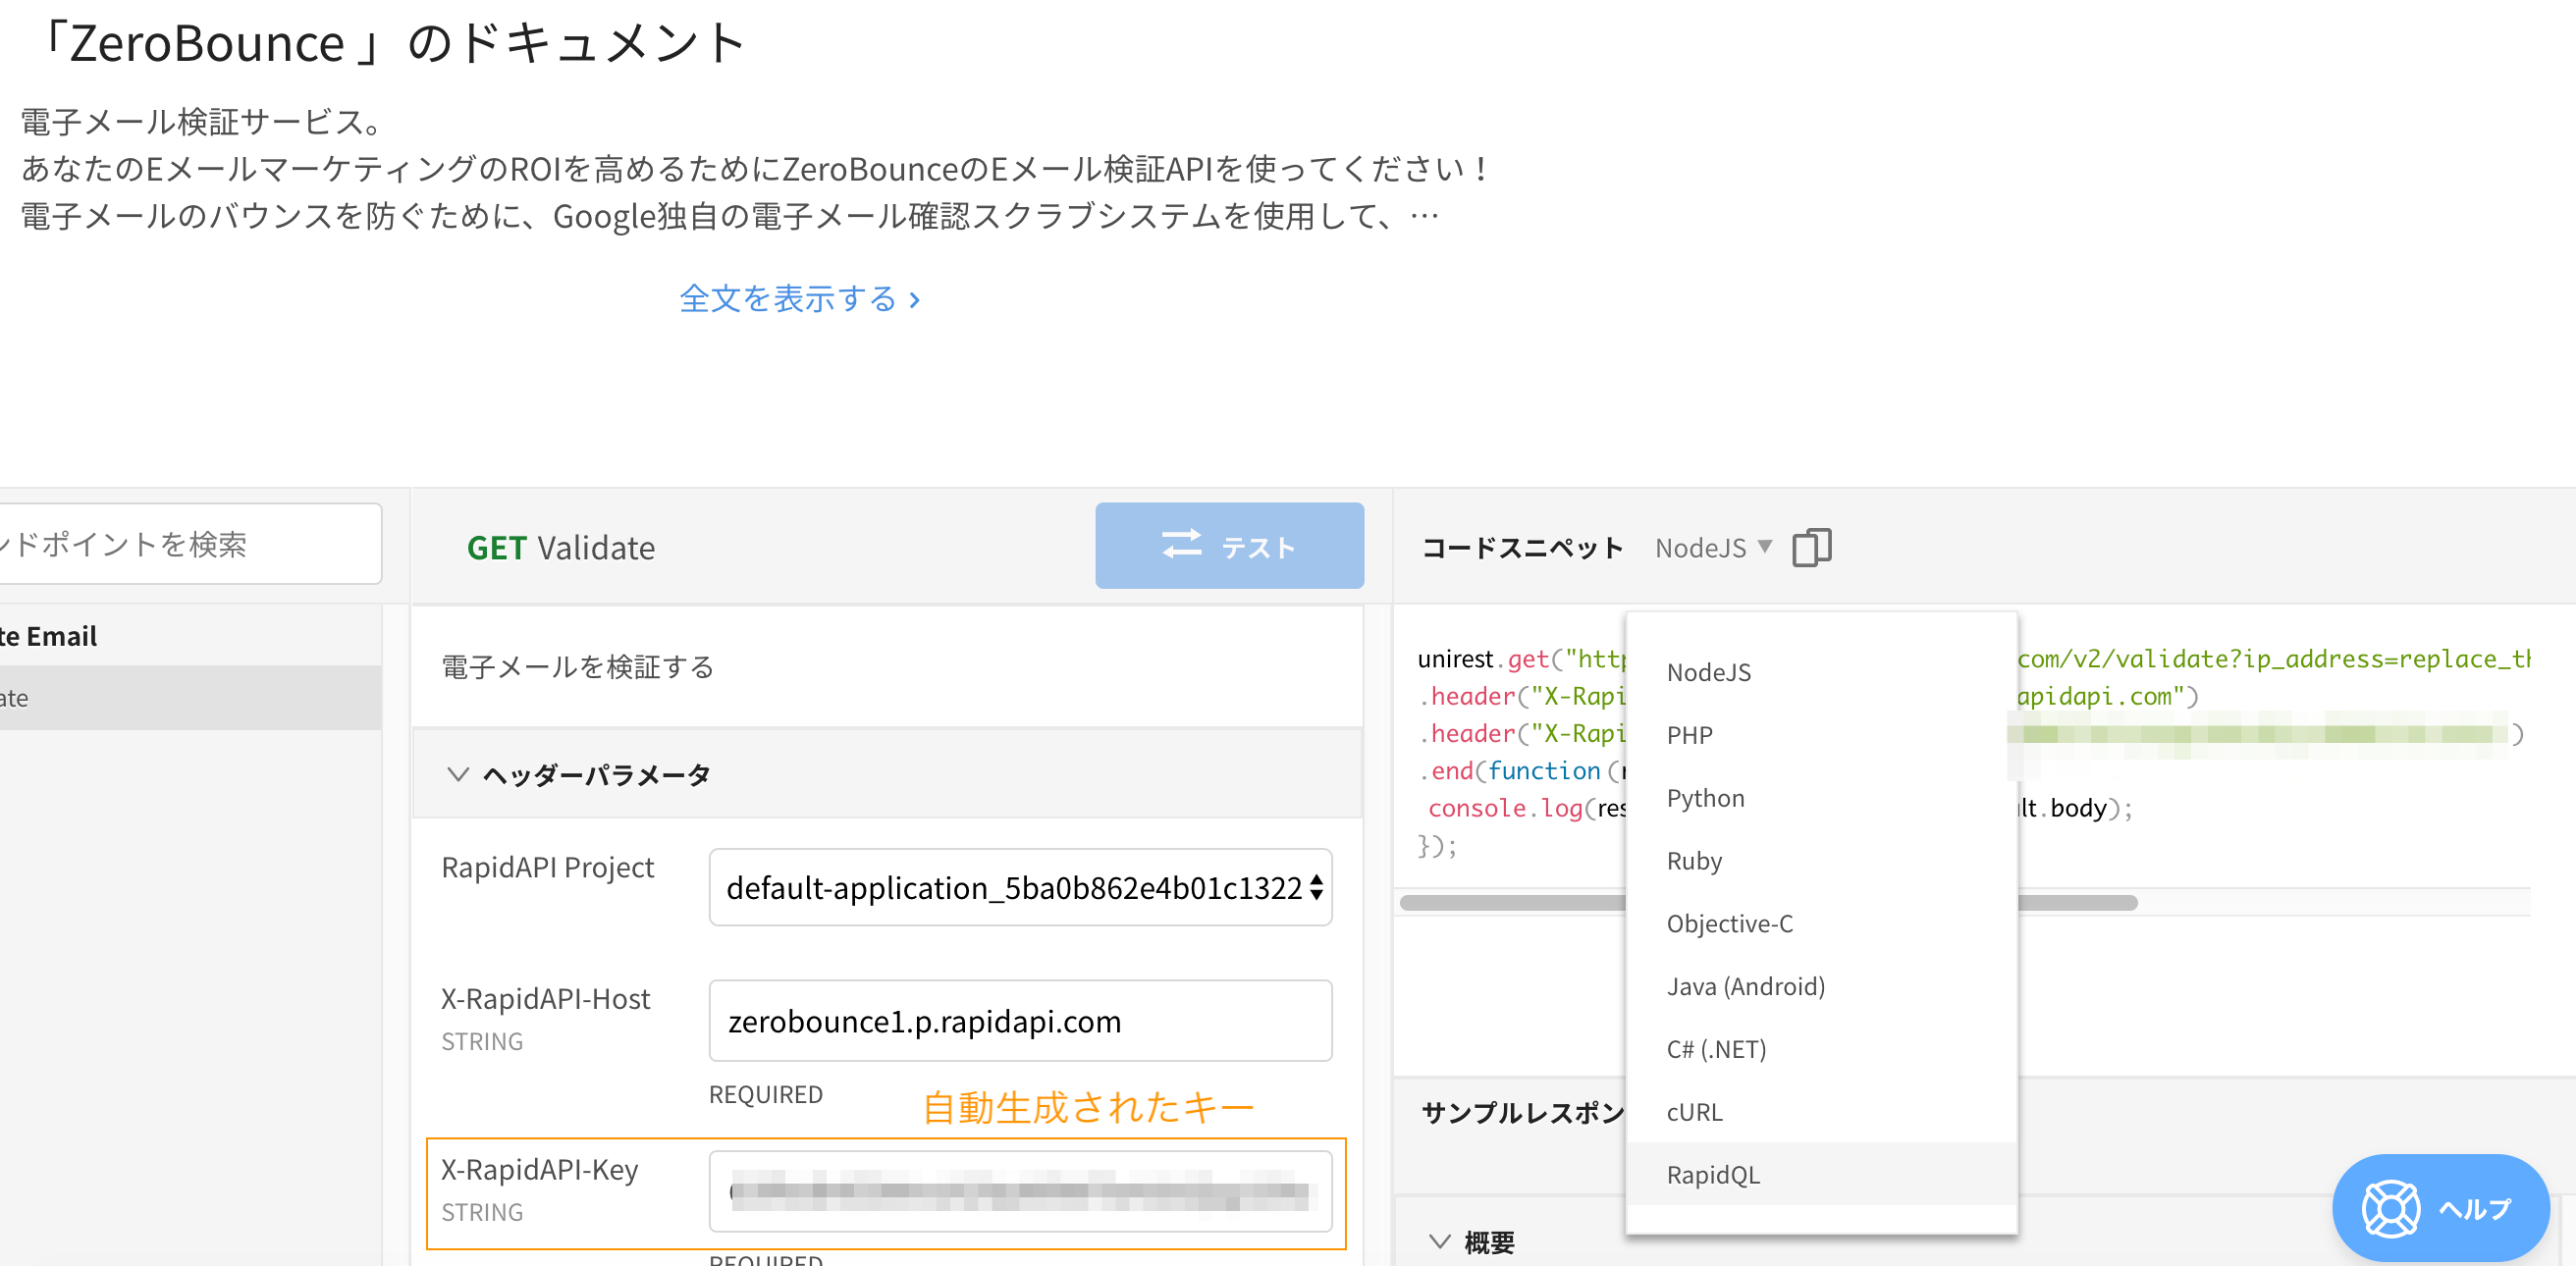2576x1266 pixels.
Task: Open the RapidAPI Project select box
Action: (1020, 888)
